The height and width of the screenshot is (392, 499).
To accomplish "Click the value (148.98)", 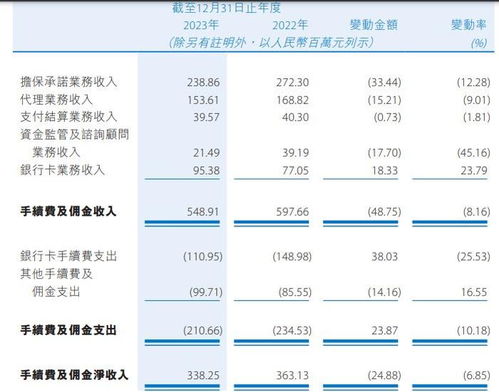I will (x=292, y=257).
